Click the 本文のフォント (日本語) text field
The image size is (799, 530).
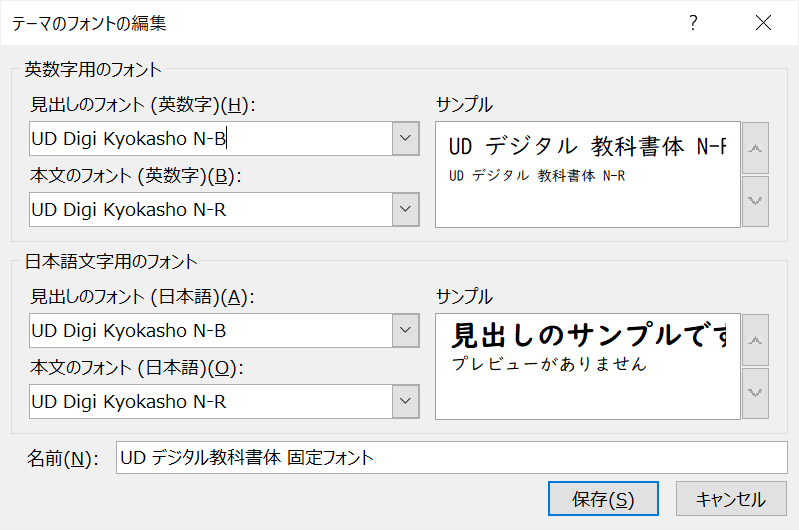pyautogui.click(x=210, y=401)
